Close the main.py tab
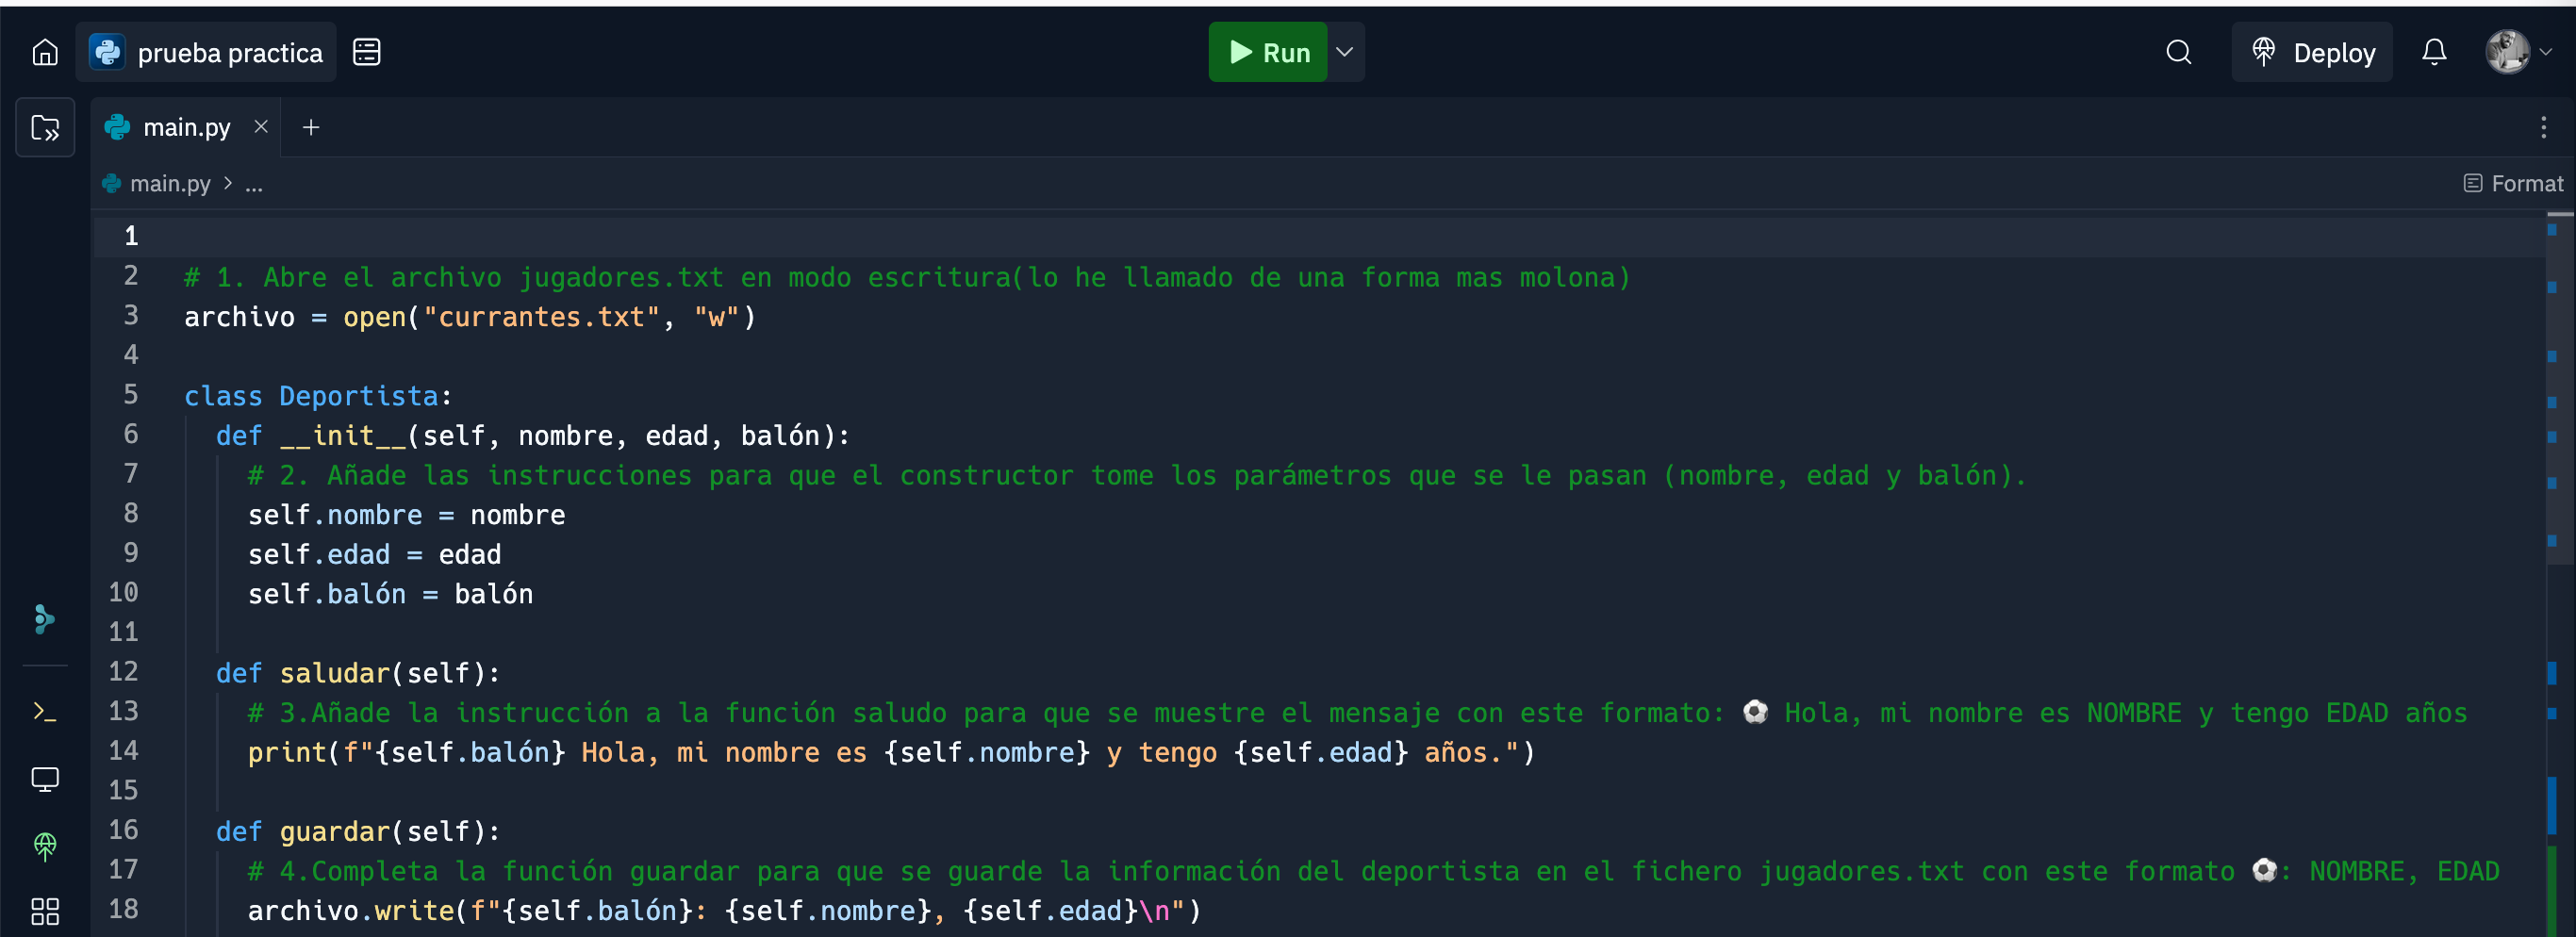Image resolution: width=2576 pixels, height=937 pixels. tap(261, 127)
